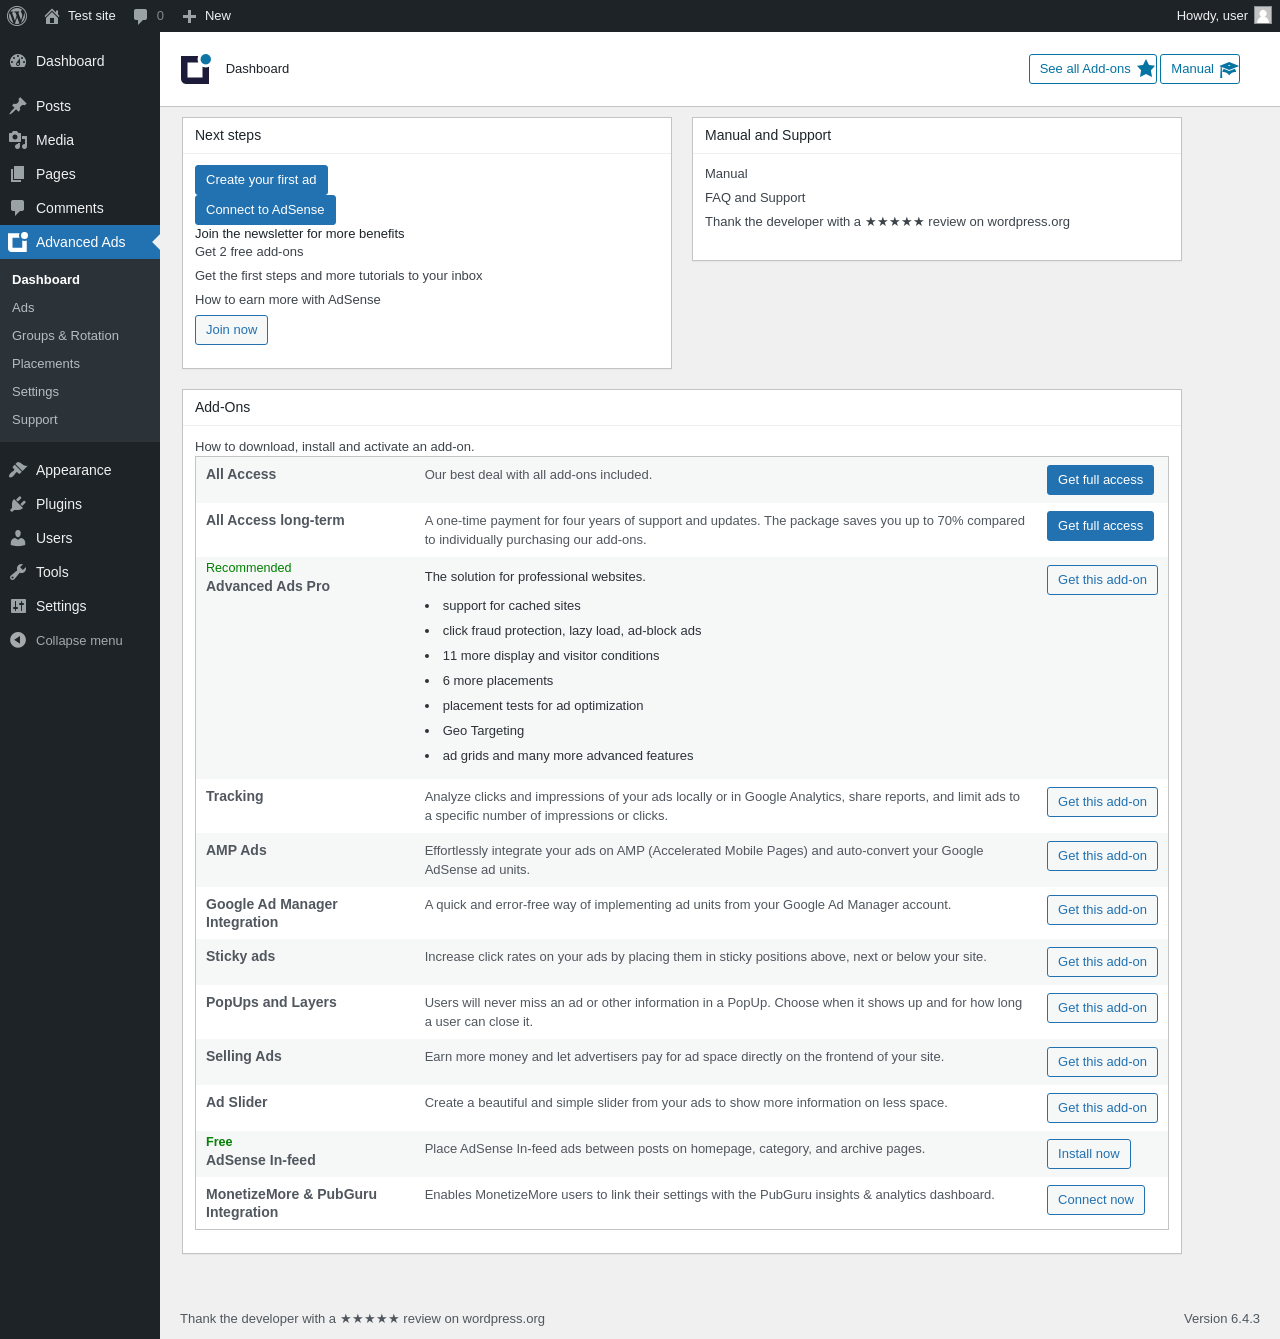Screen dimensions: 1280x1339
Task: Get the Ad Slider add-on
Action: click(x=1102, y=1108)
